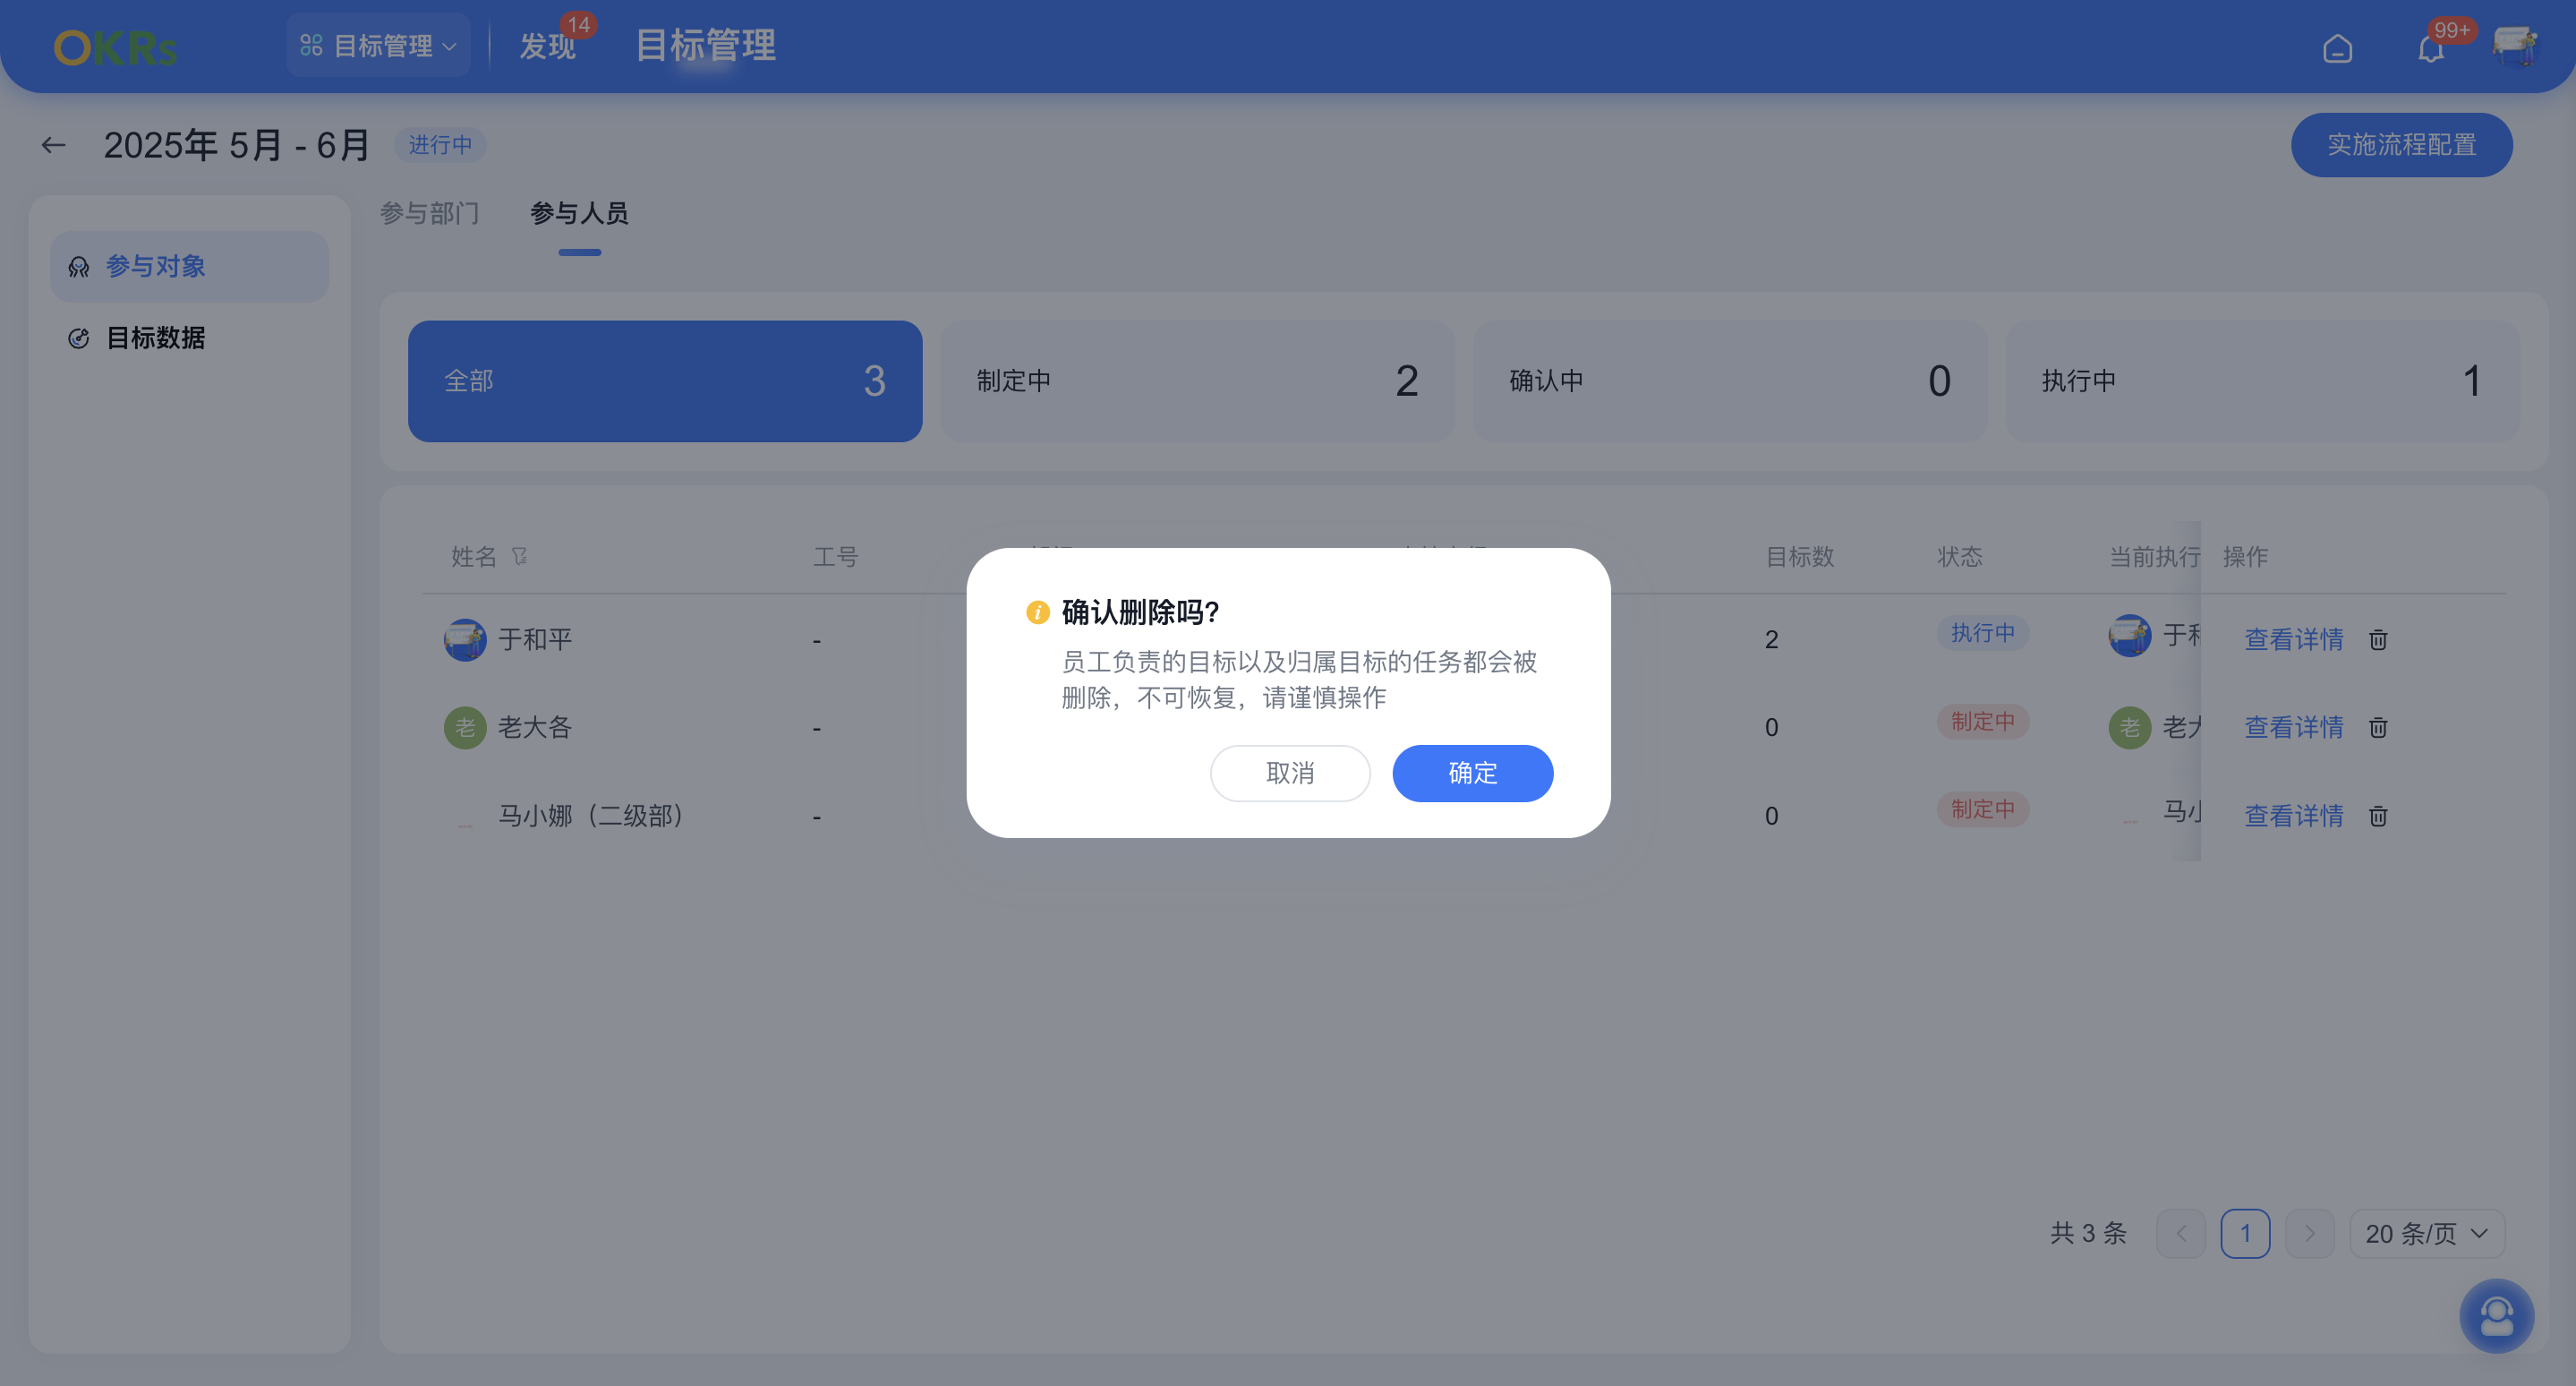This screenshot has height=1386, width=2576.
Task: Confirm deletion by clicking 确定
Action: coord(1472,773)
